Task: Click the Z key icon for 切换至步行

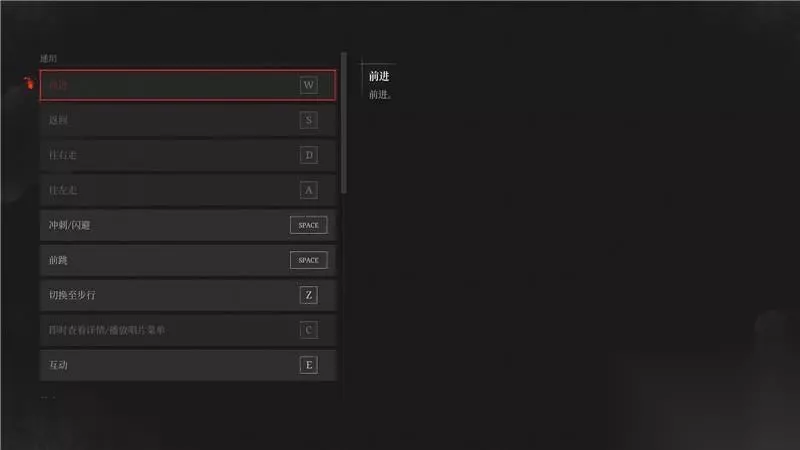Action: (x=309, y=295)
